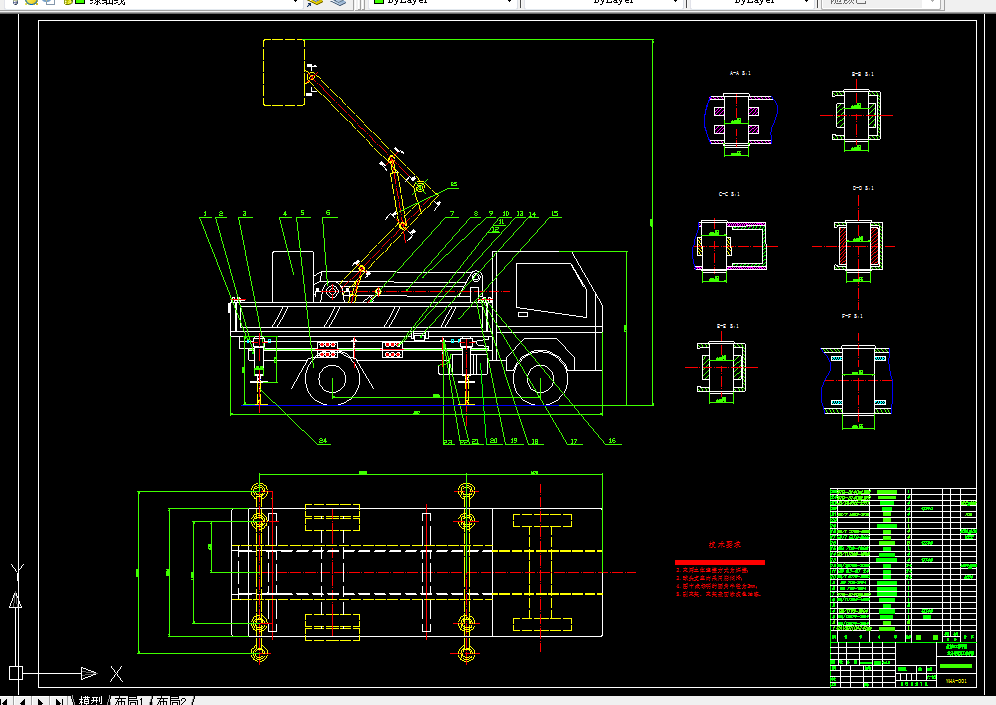Open the layer name dropdown list
Viewport: 996px width, 705px height.
pos(295,3)
